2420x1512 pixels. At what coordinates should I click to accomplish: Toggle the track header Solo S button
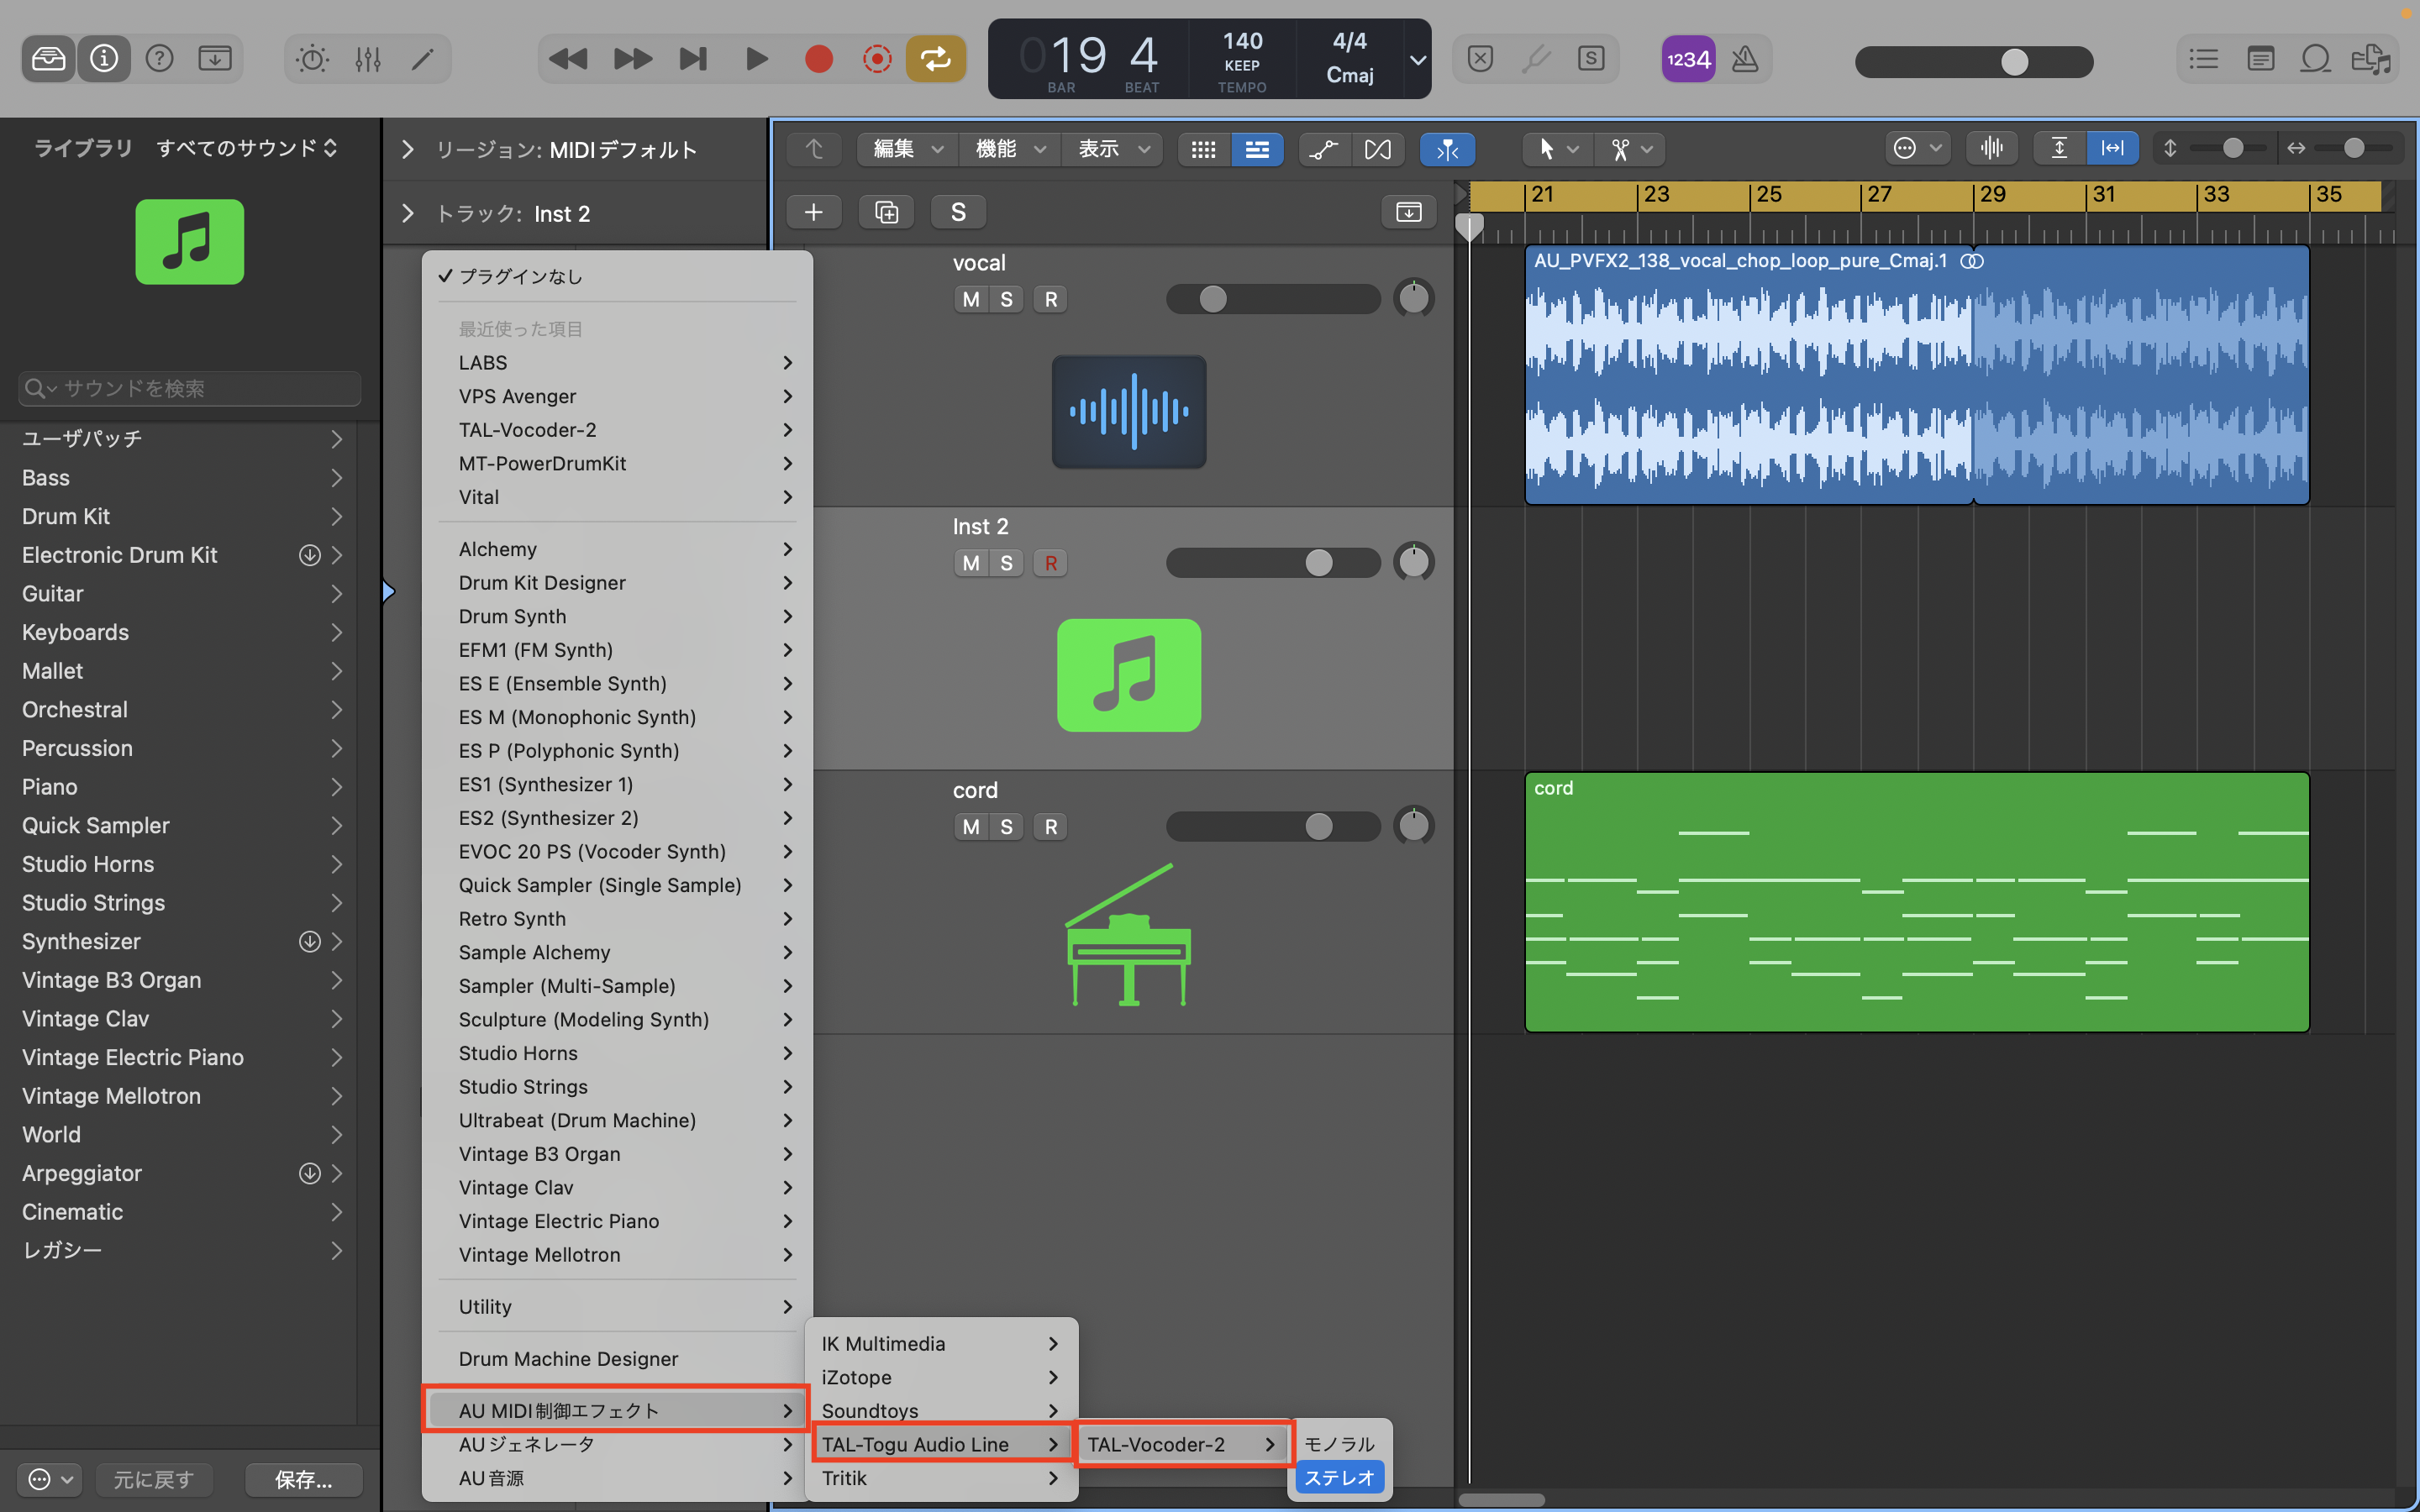pos(958,212)
